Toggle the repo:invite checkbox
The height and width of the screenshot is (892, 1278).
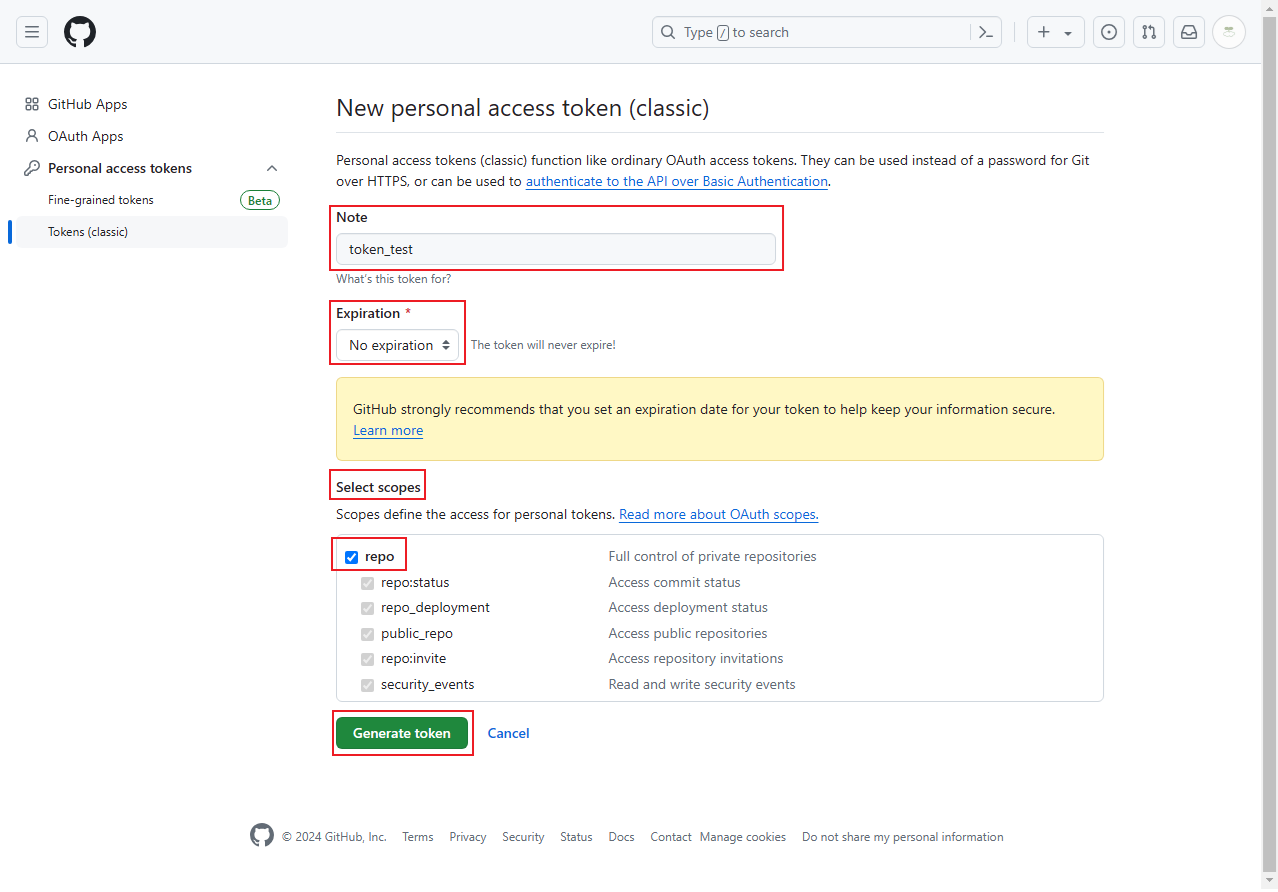coord(367,659)
